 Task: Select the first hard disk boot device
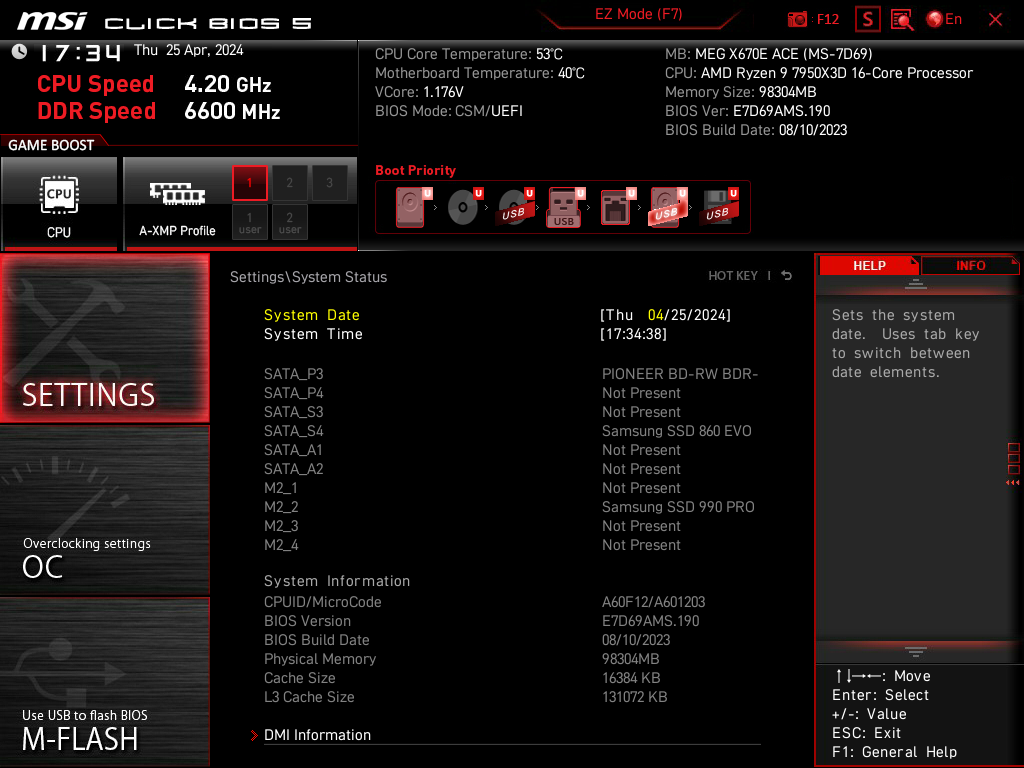click(x=413, y=207)
